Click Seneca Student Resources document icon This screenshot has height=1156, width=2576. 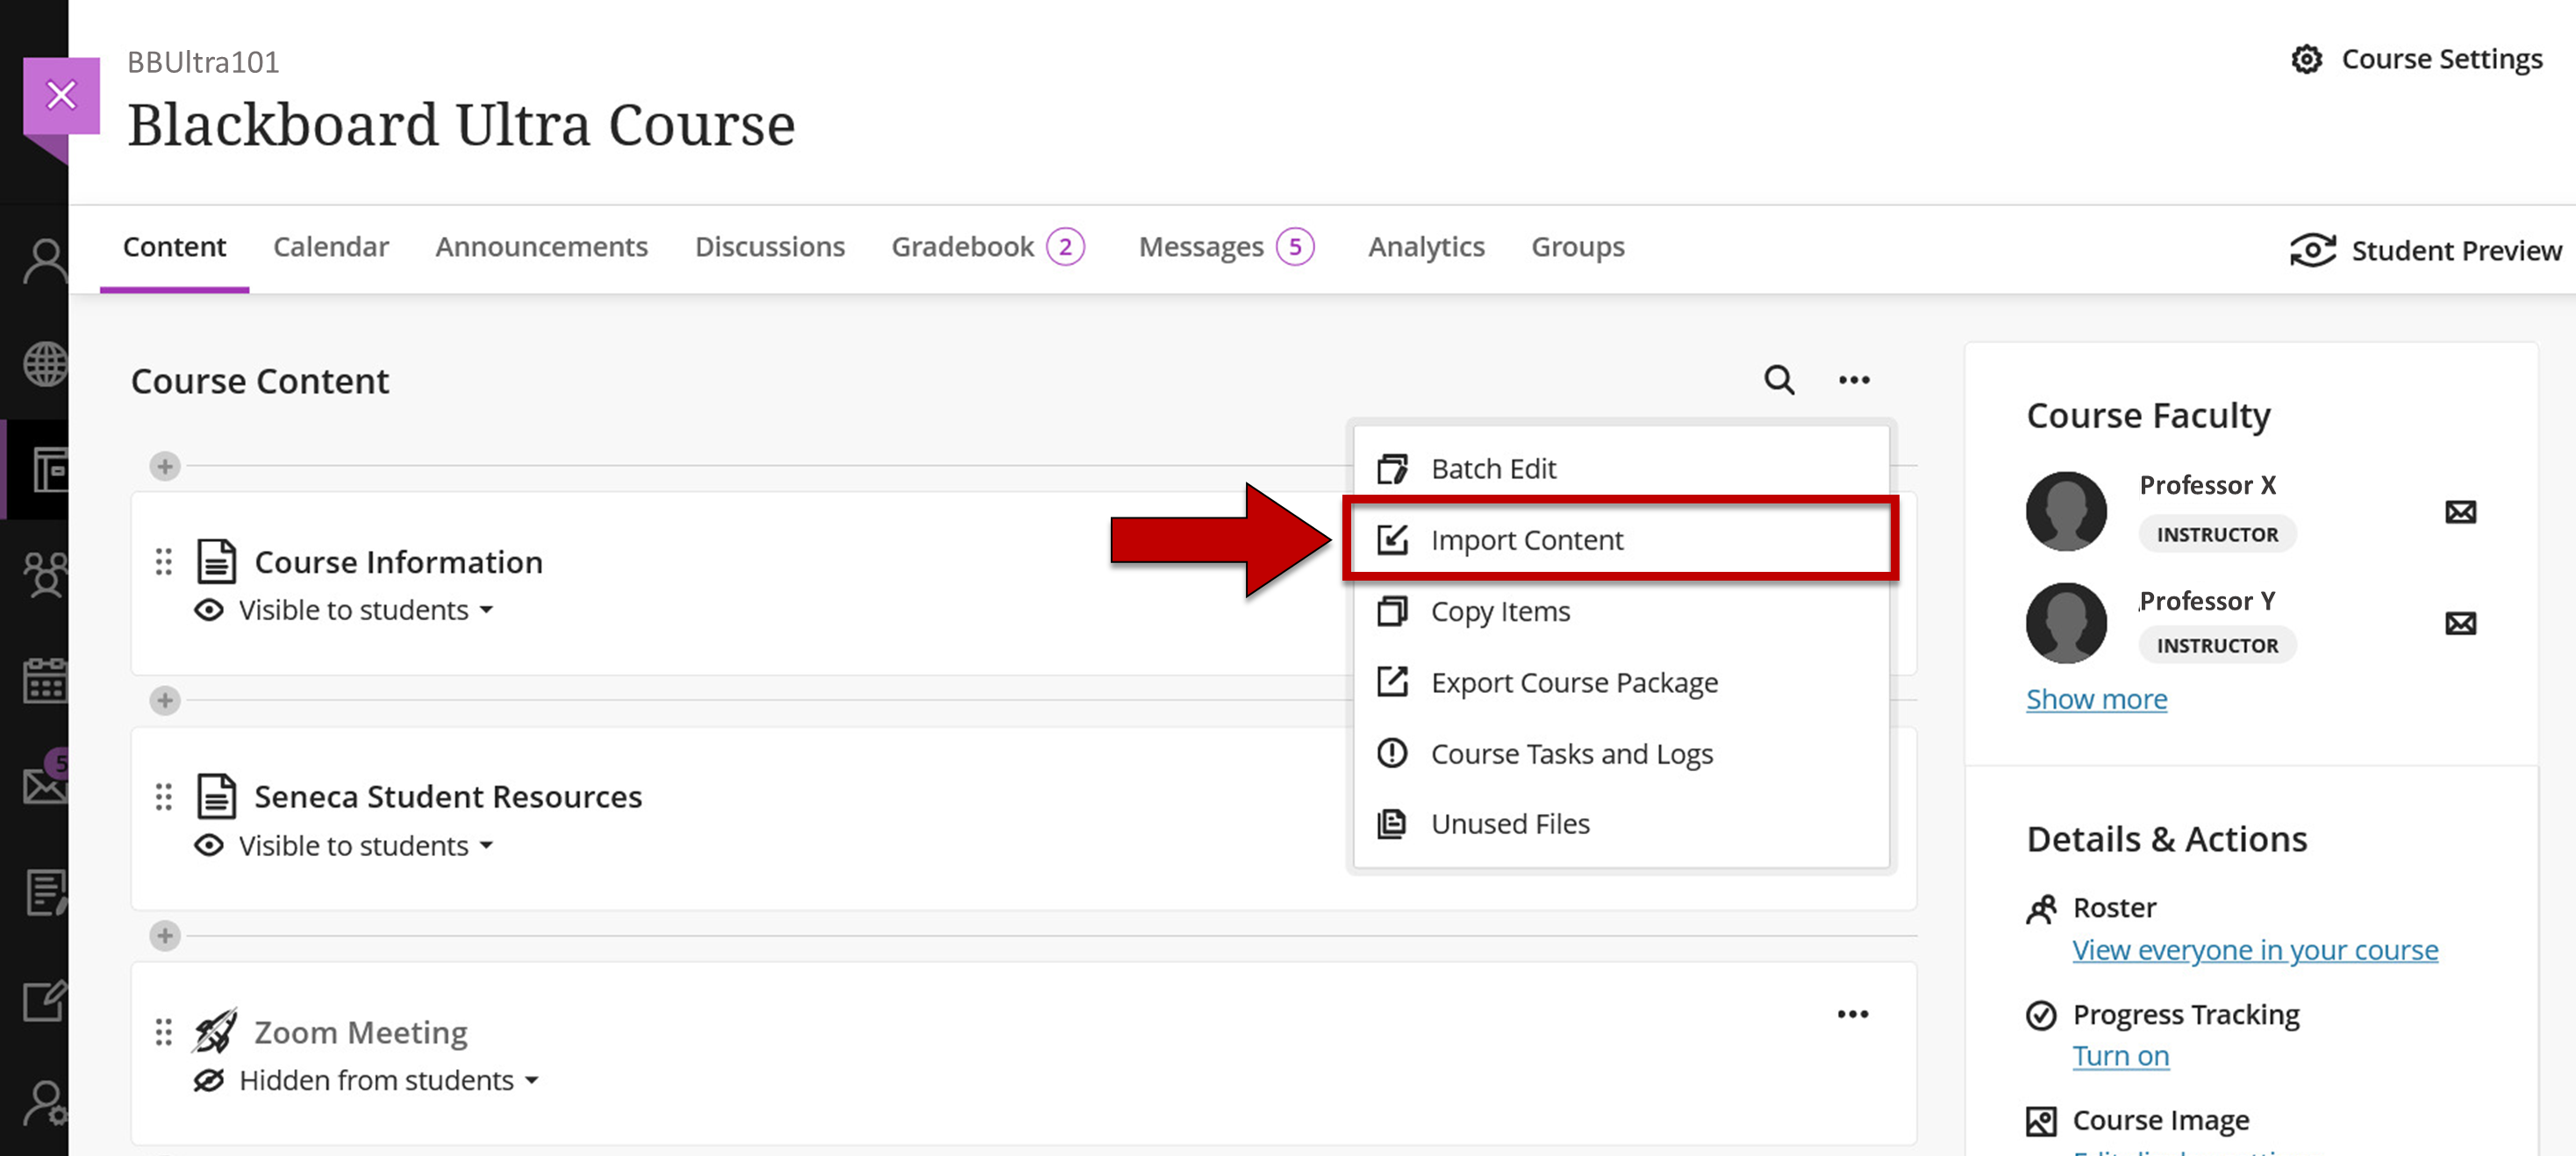coord(216,796)
